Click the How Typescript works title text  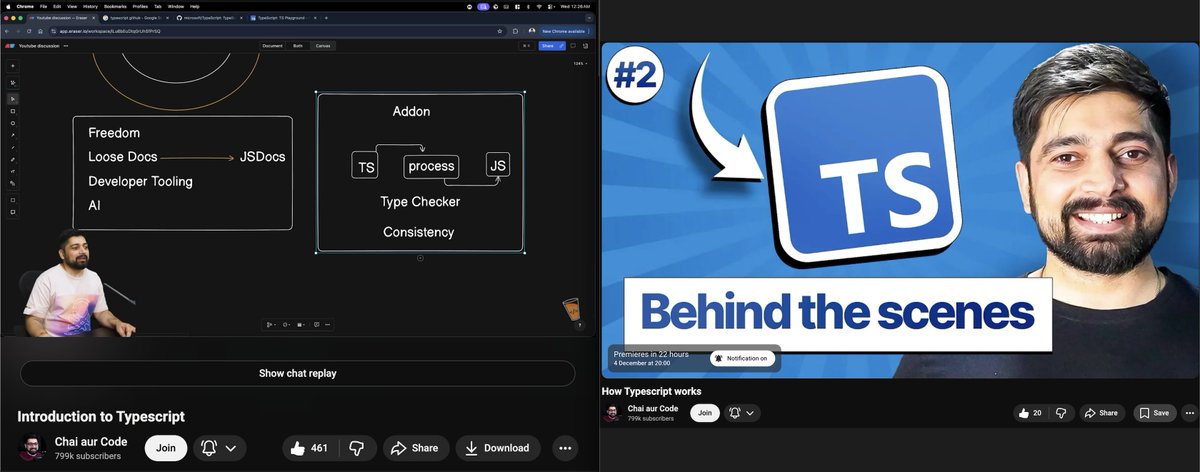coord(651,391)
